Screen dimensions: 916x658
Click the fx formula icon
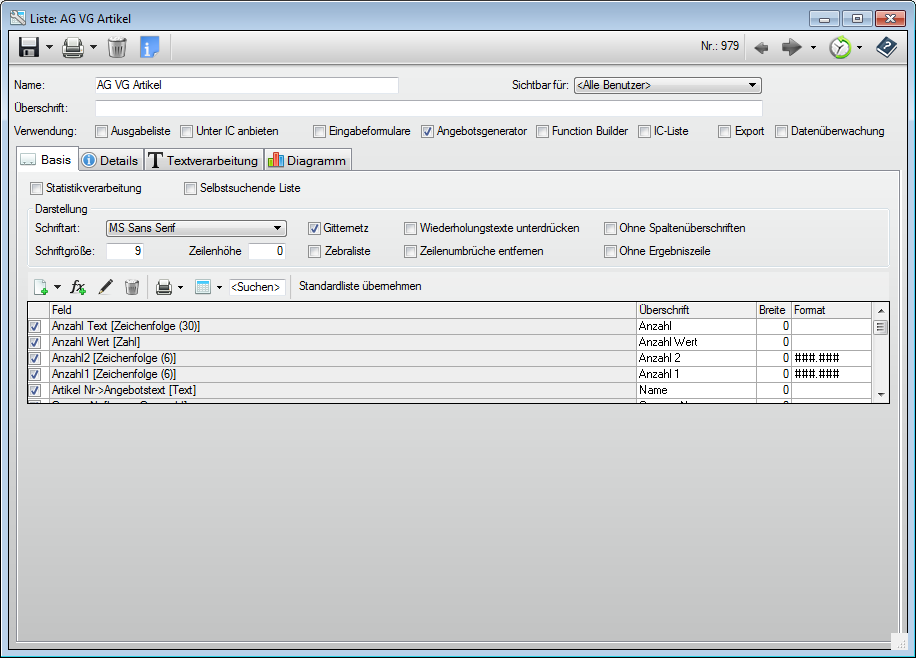click(77, 287)
